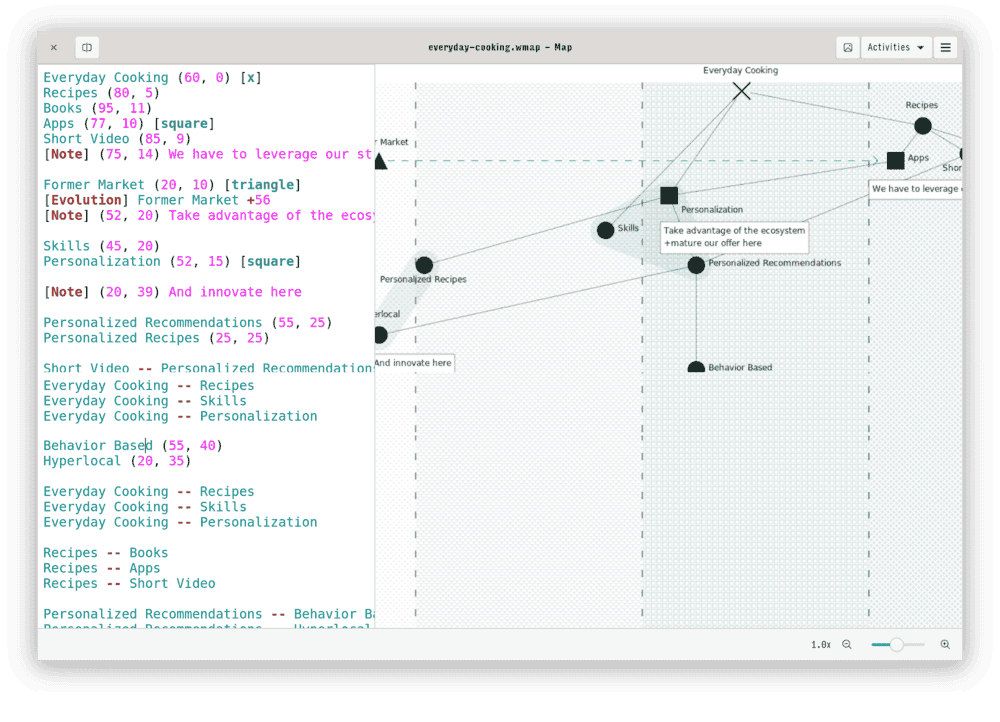This screenshot has height=722, width=1000.
Task: Click the Behavior Based node marker
Action: coord(696,367)
